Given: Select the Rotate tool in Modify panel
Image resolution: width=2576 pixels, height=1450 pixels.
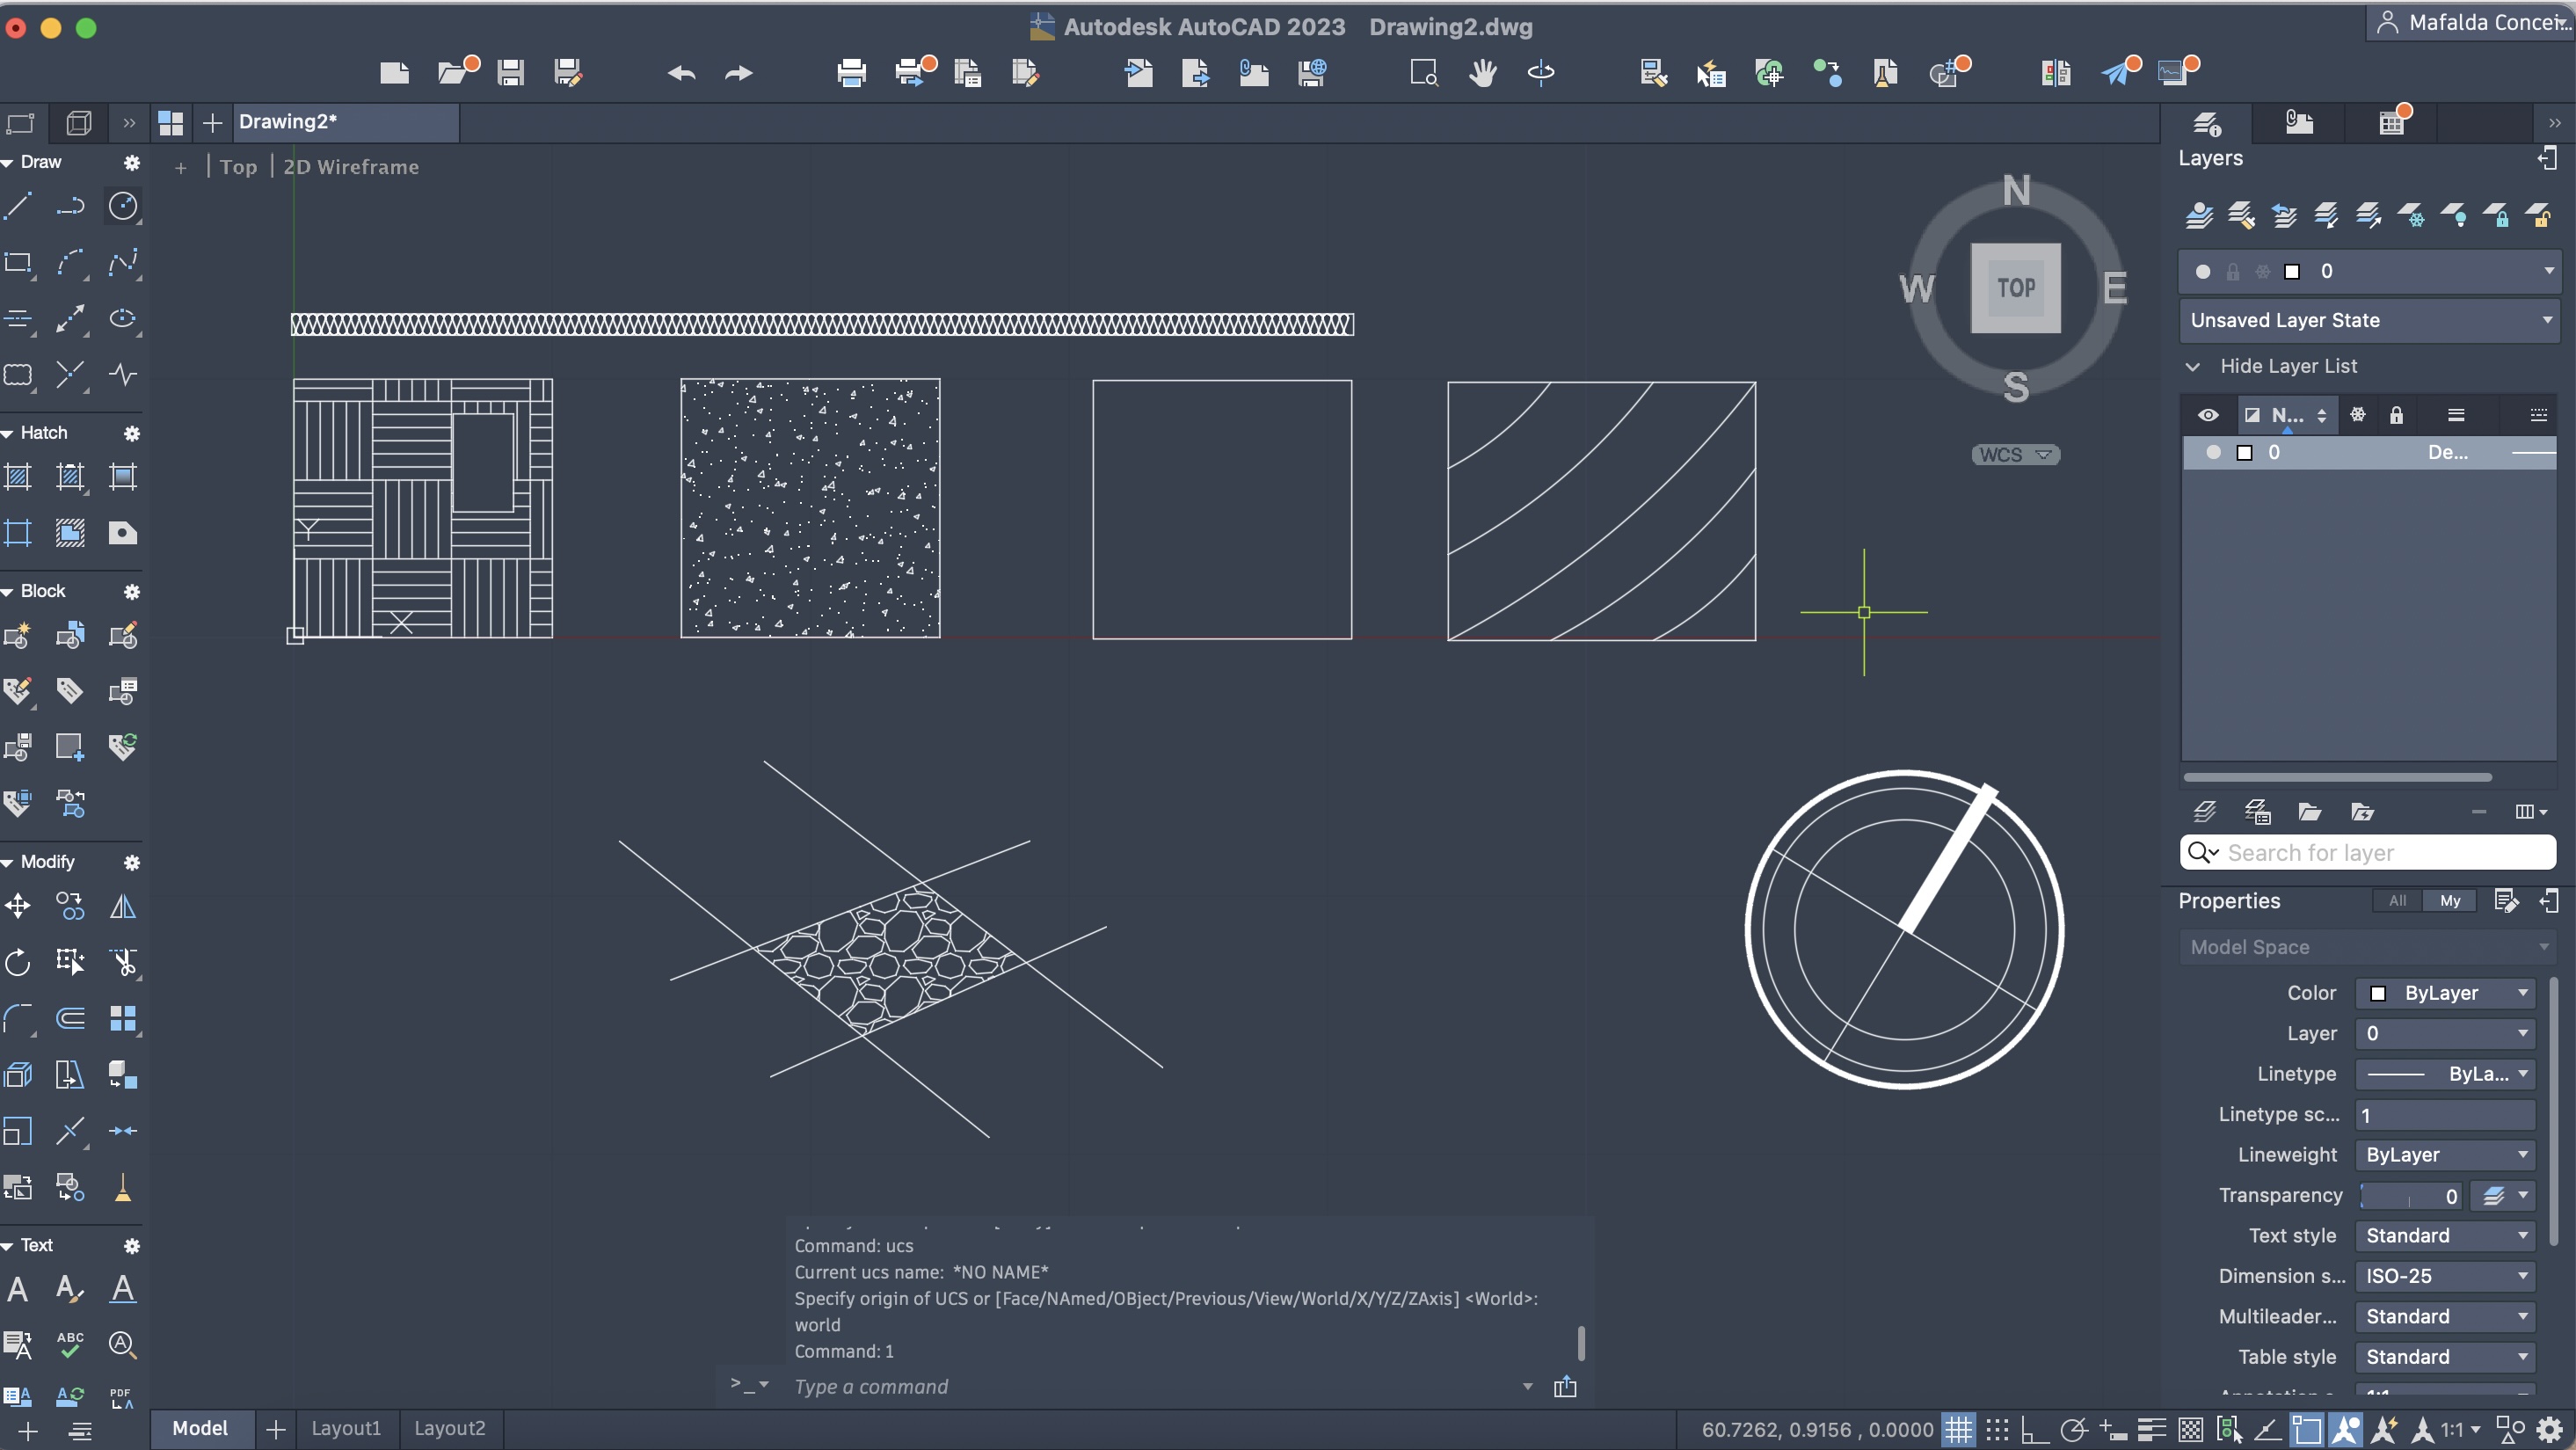Looking at the screenshot, I should click(18, 963).
